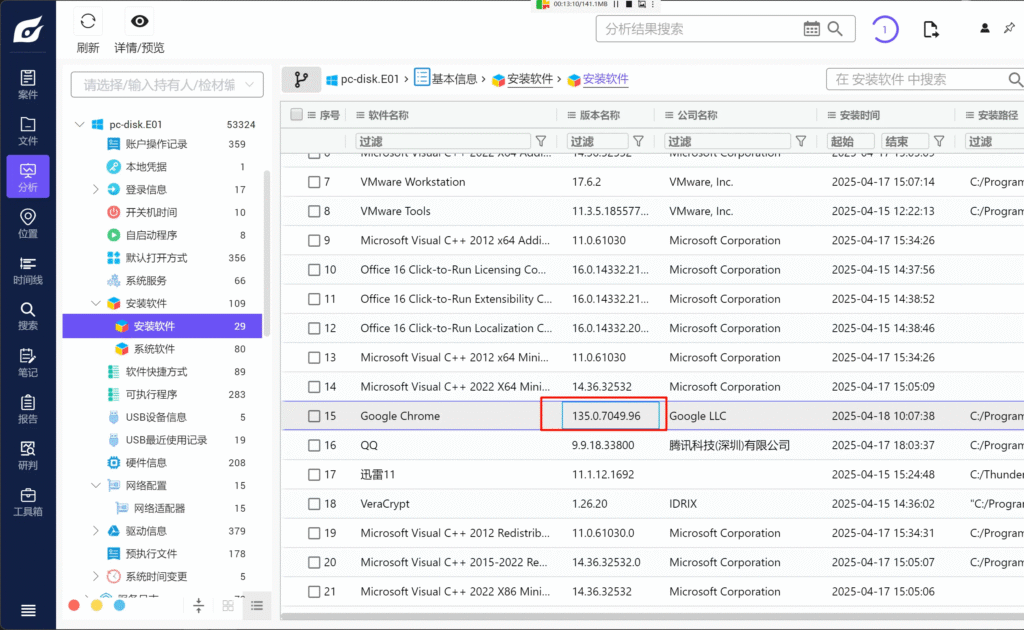Open the 请选择/输入持有人/检材 dropdown
This screenshot has height=630, width=1024.
click(167, 85)
